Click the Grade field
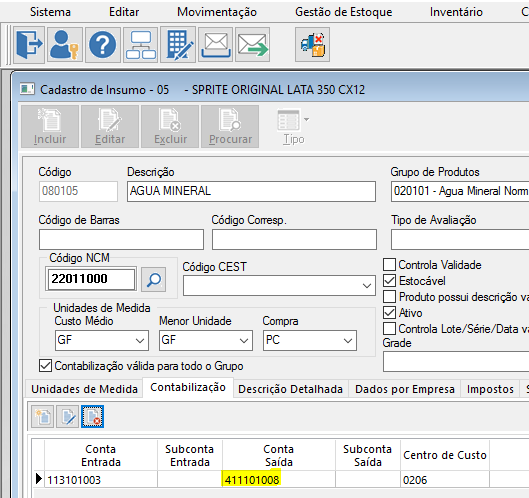Screen dimensions: 529x498 click(456, 361)
